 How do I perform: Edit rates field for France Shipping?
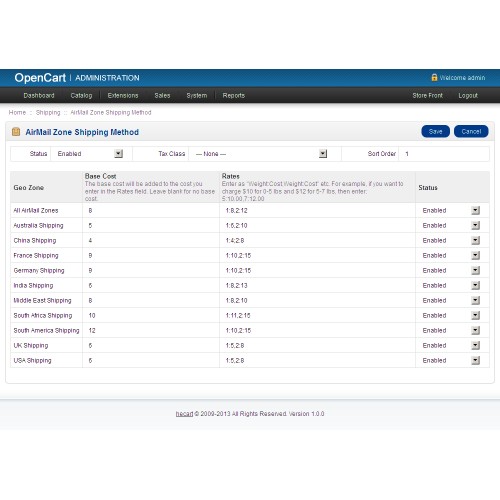click(x=317, y=255)
